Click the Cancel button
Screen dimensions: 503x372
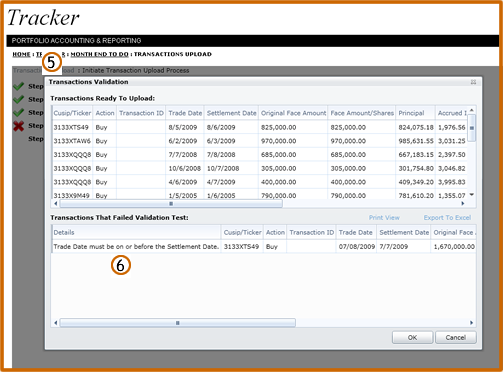pos(456,337)
